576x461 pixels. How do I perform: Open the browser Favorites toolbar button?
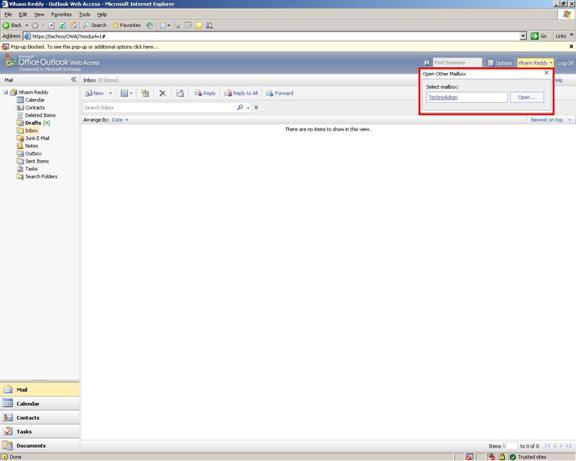pyautogui.click(x=127, y=25)
